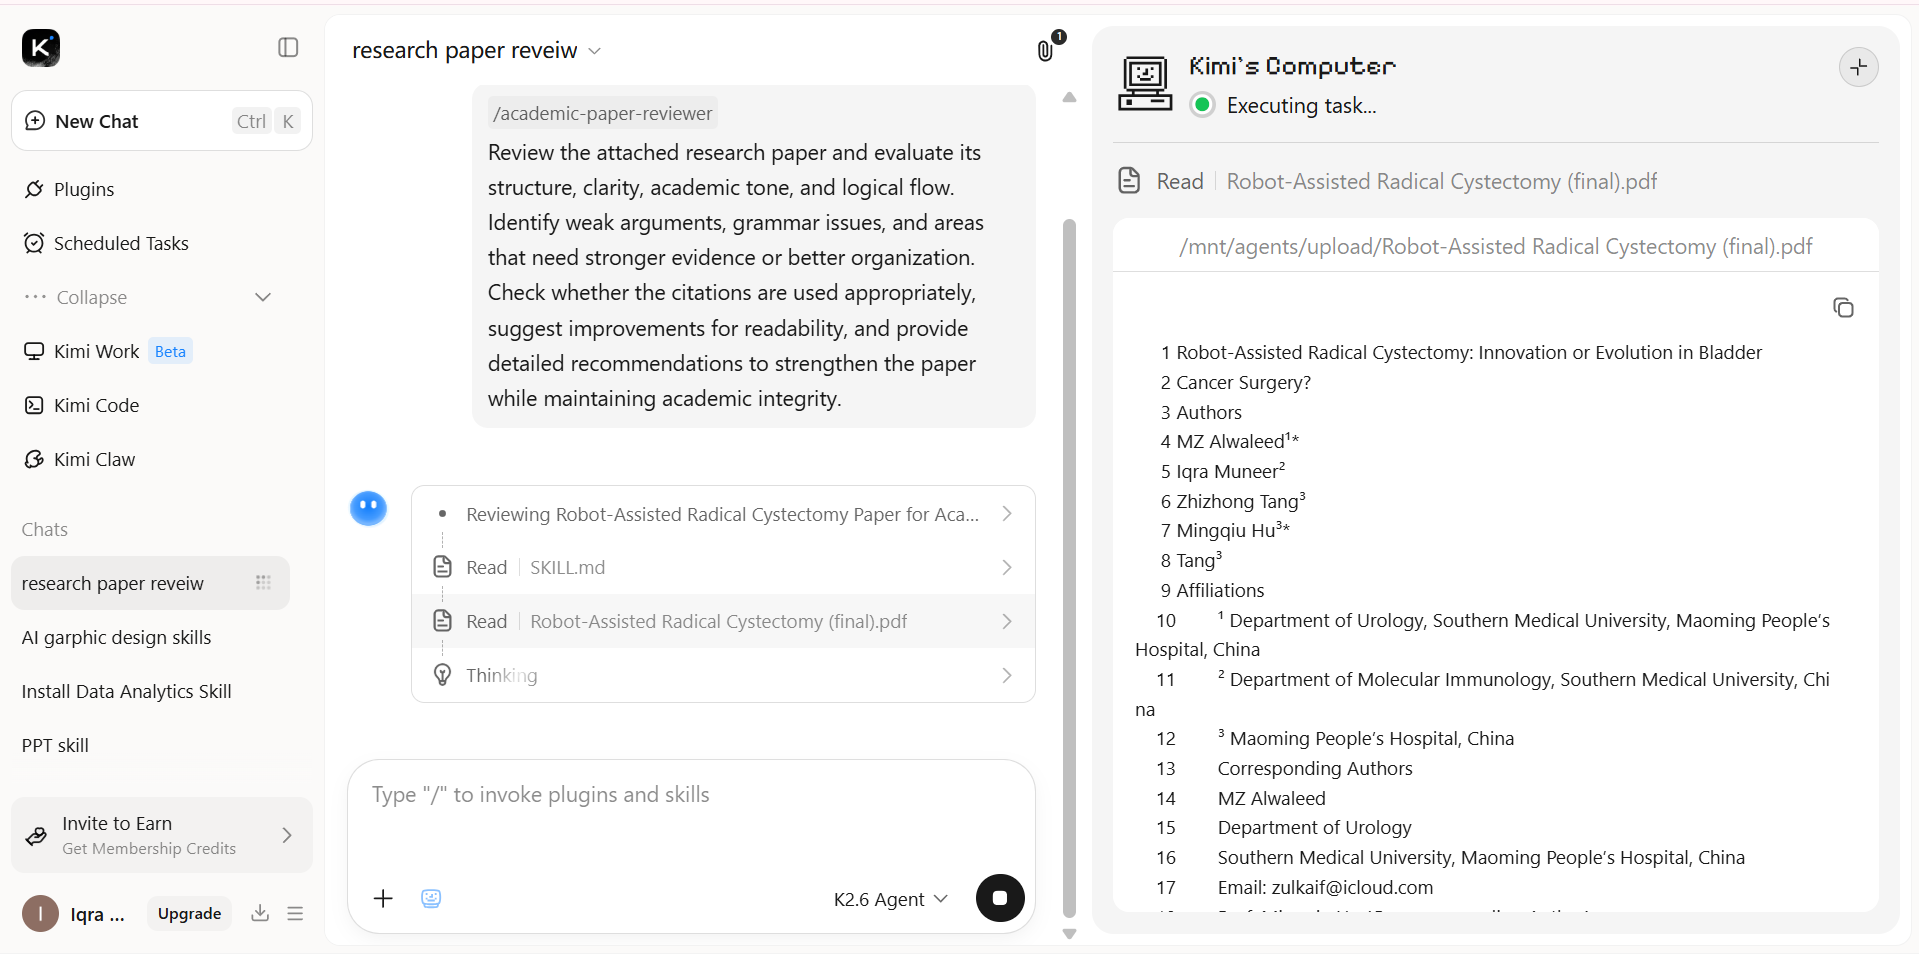Open the hamburger menu icon at bottom

[x=295, y=913]
